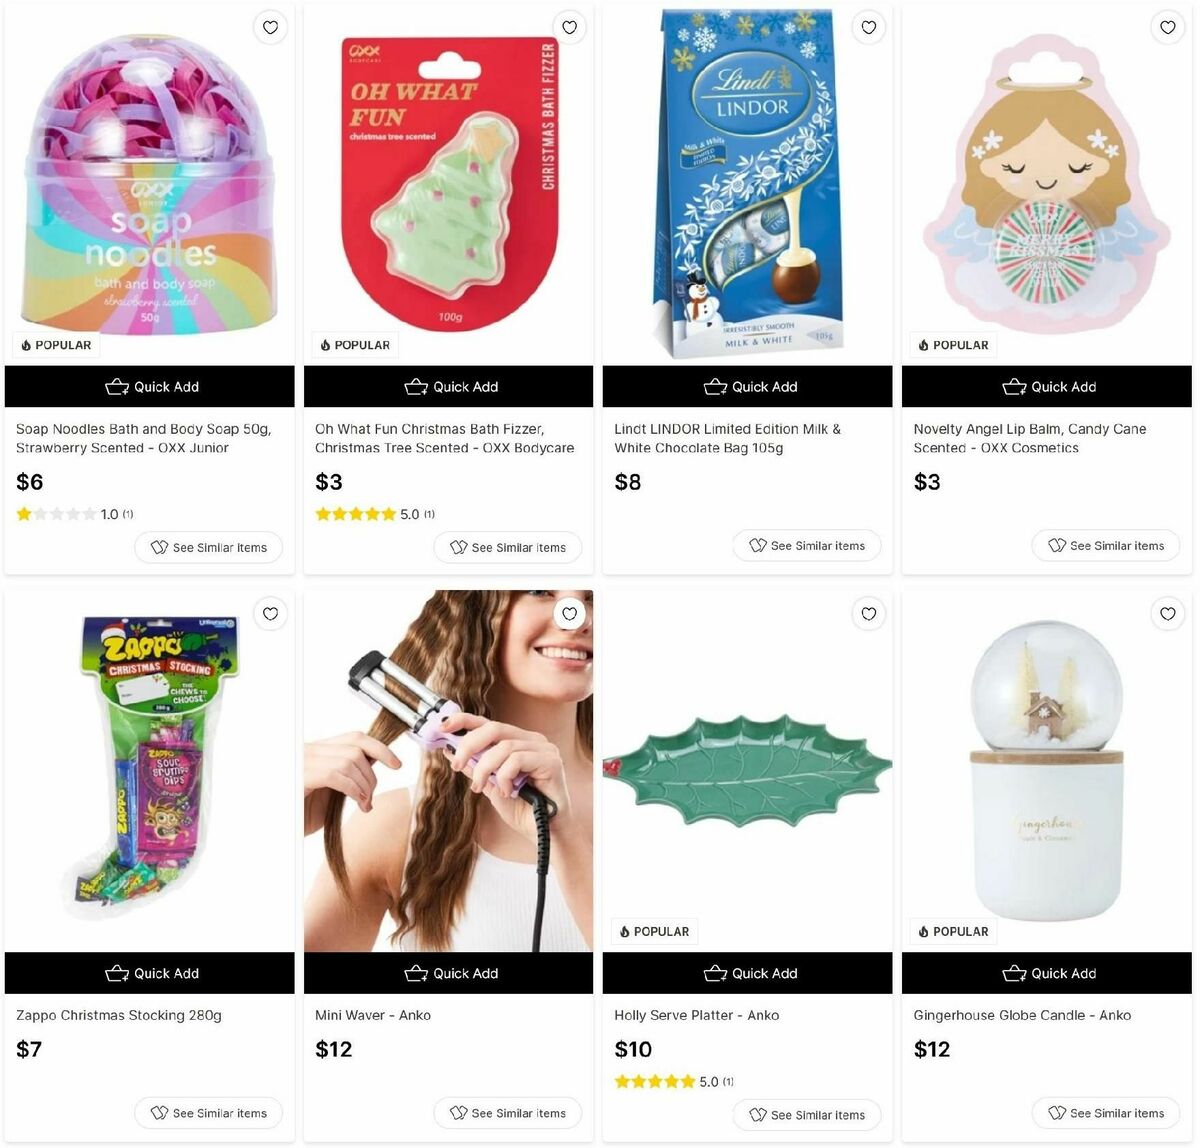
Task: Toggle wishlist heart on Lindt LINDOR chocolate bag
Action: (x=868, y=28)
